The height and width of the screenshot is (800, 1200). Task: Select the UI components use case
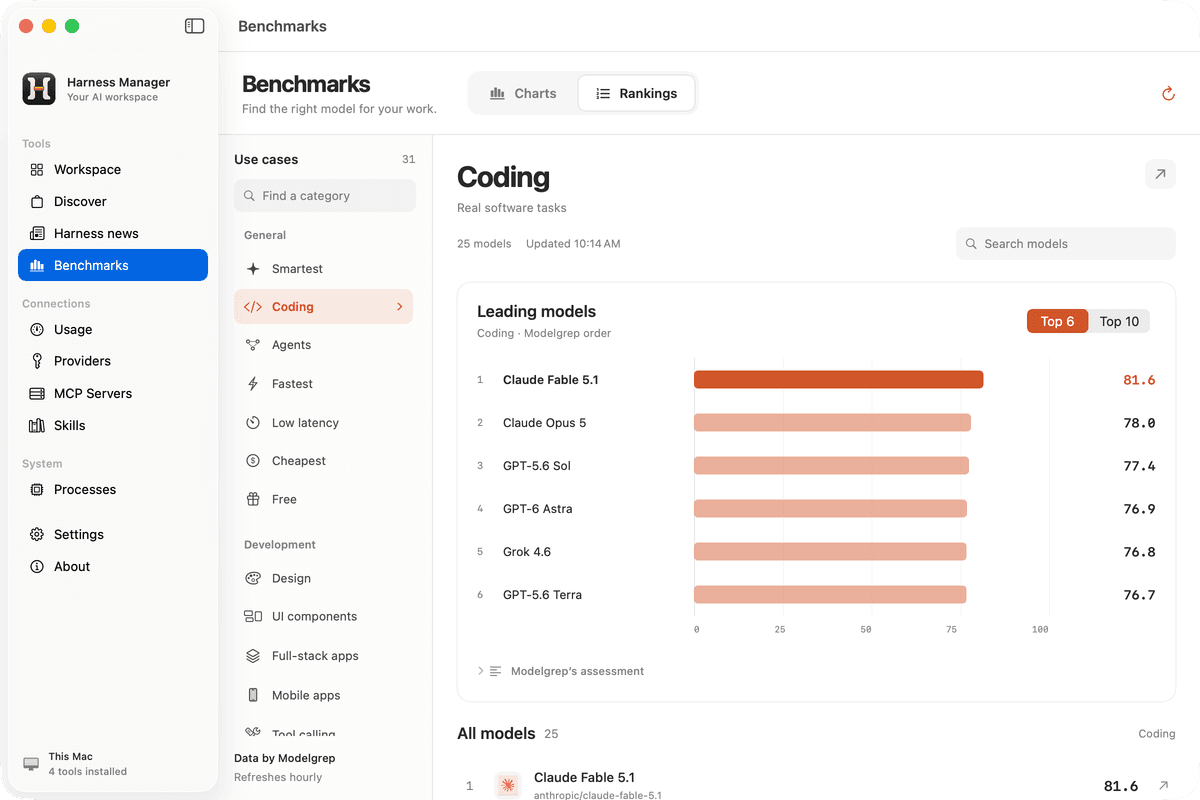pyautogui.click(x=323, y=616)
